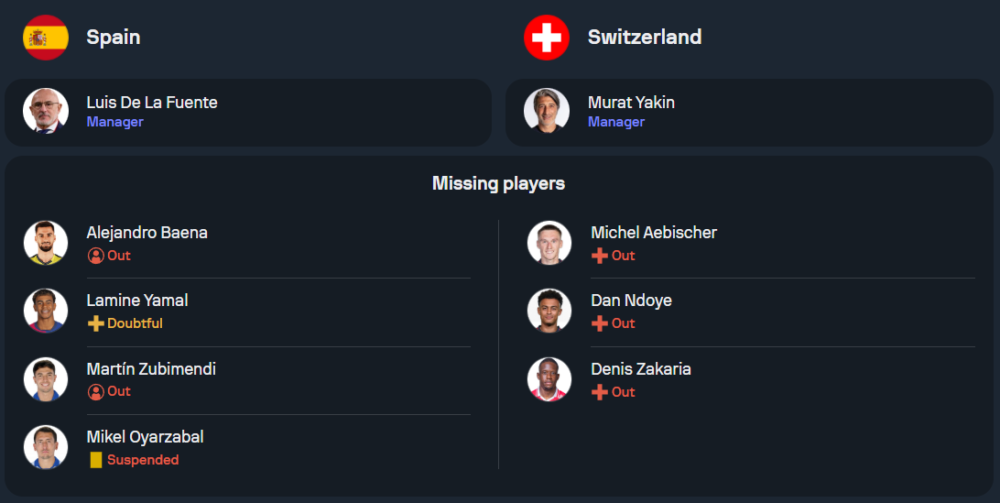Screen dimensions: 1000x503
Task: Click Michel Aebischer's injury cross icon
Action: click(x=600, y=255)
